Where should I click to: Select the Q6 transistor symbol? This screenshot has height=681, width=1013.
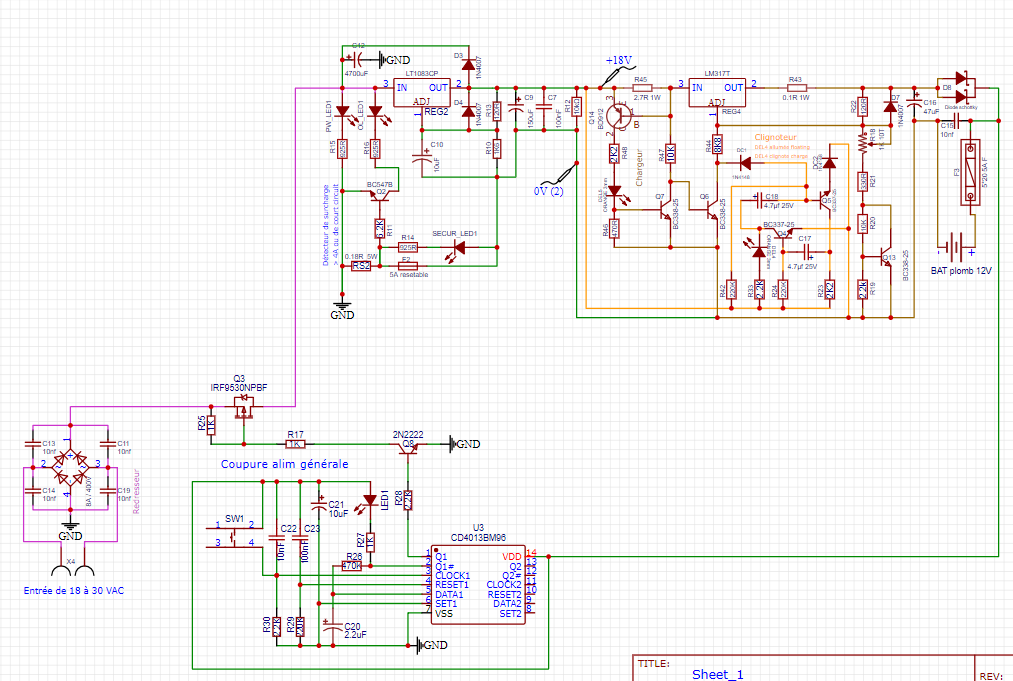(711, 212)
